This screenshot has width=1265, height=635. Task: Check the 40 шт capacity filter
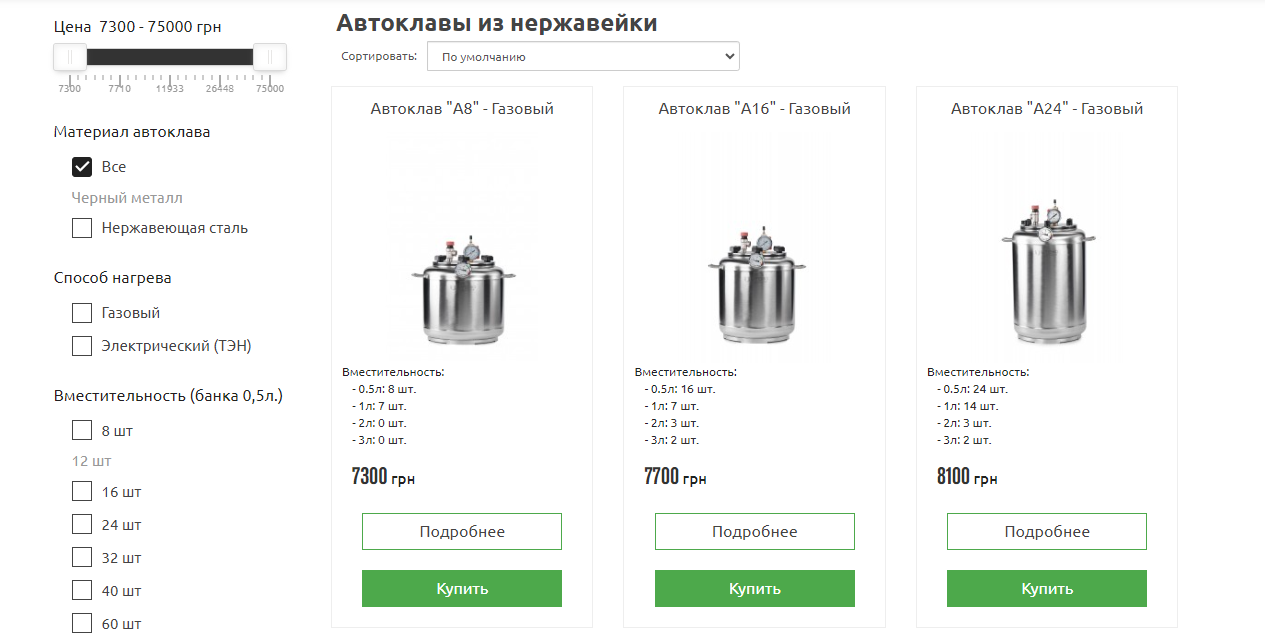(x=82, y=590)
